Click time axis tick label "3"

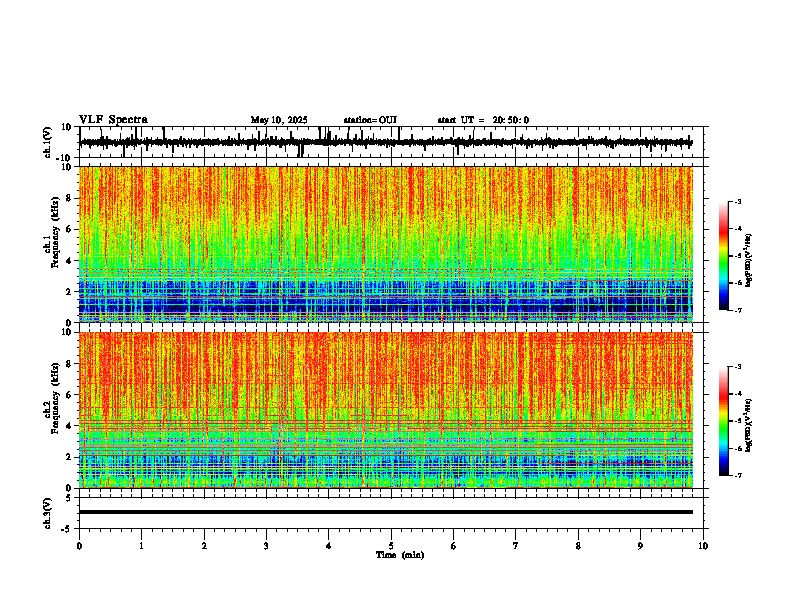(x=266, y=546)
